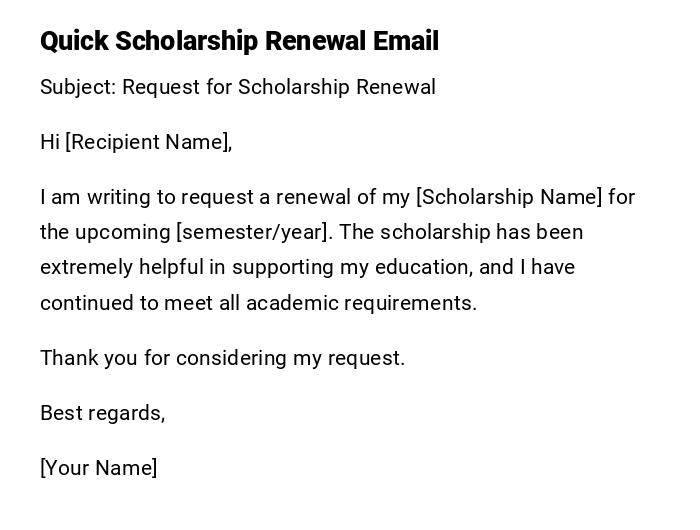Select the [Scholarship Name] placeholder
Image resolution: width=700 pixels, height=530 pixels.
pos(509,197)
